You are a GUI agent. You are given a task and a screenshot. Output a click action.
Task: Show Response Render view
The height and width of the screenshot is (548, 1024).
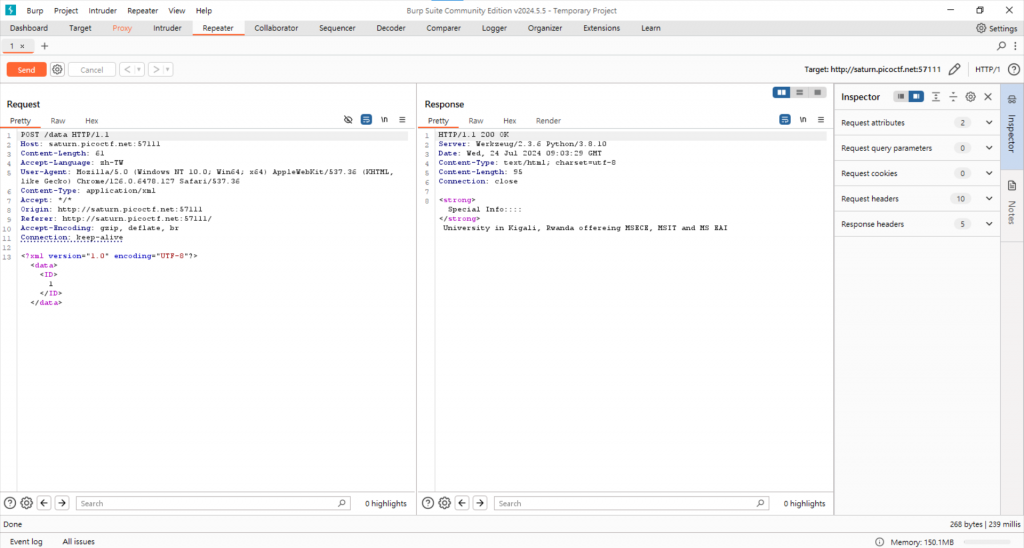[x=548, y=121]
